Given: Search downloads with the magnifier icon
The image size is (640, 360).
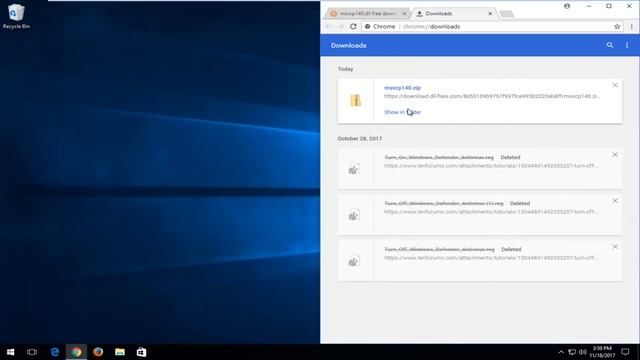Looking at the screenshot, I should 610,45.
